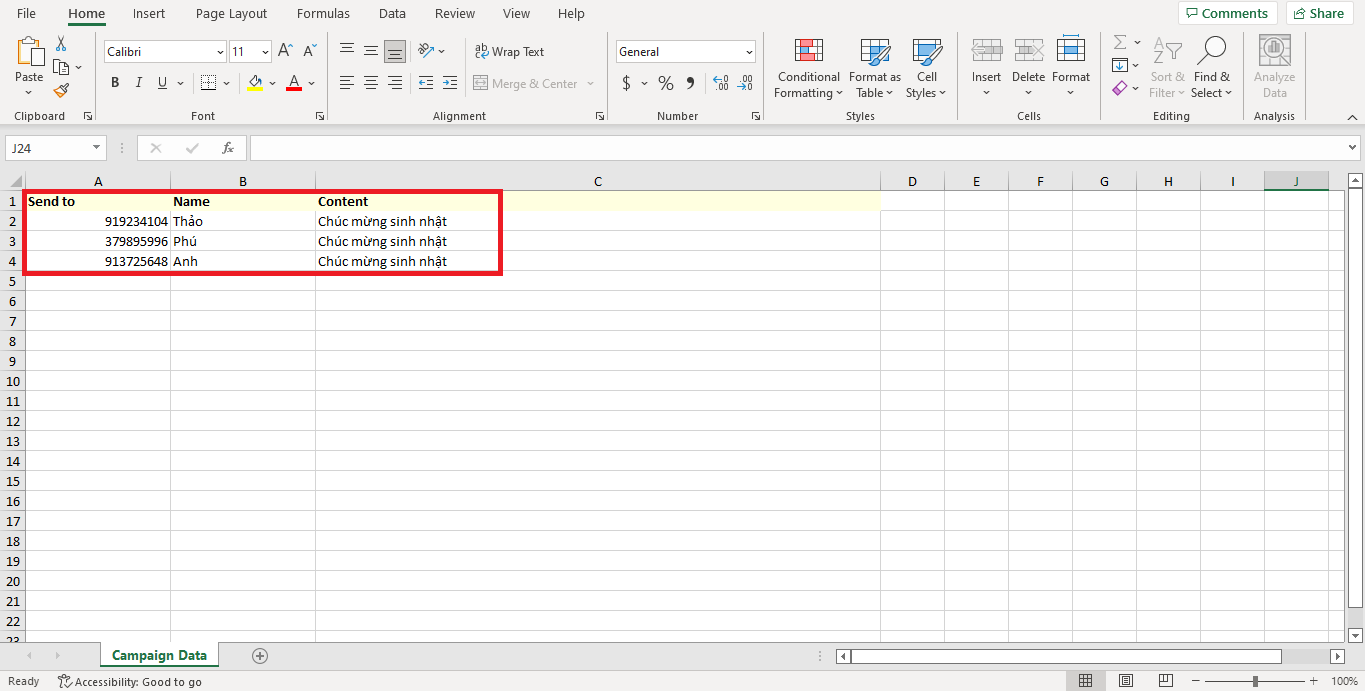Select cell B3 containing Phú

click(x=242, y=241)
